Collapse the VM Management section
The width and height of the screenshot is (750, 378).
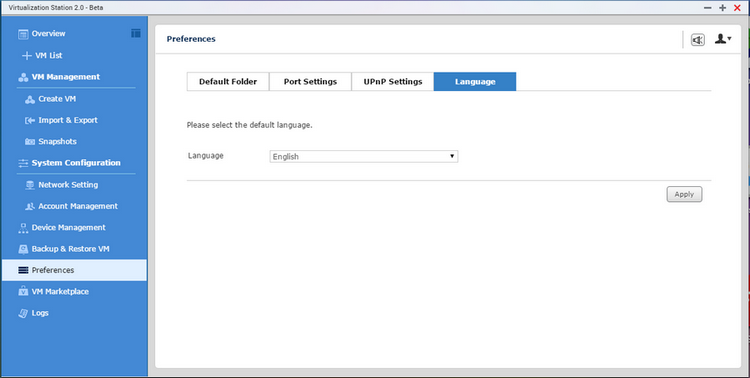click(66, 77)
